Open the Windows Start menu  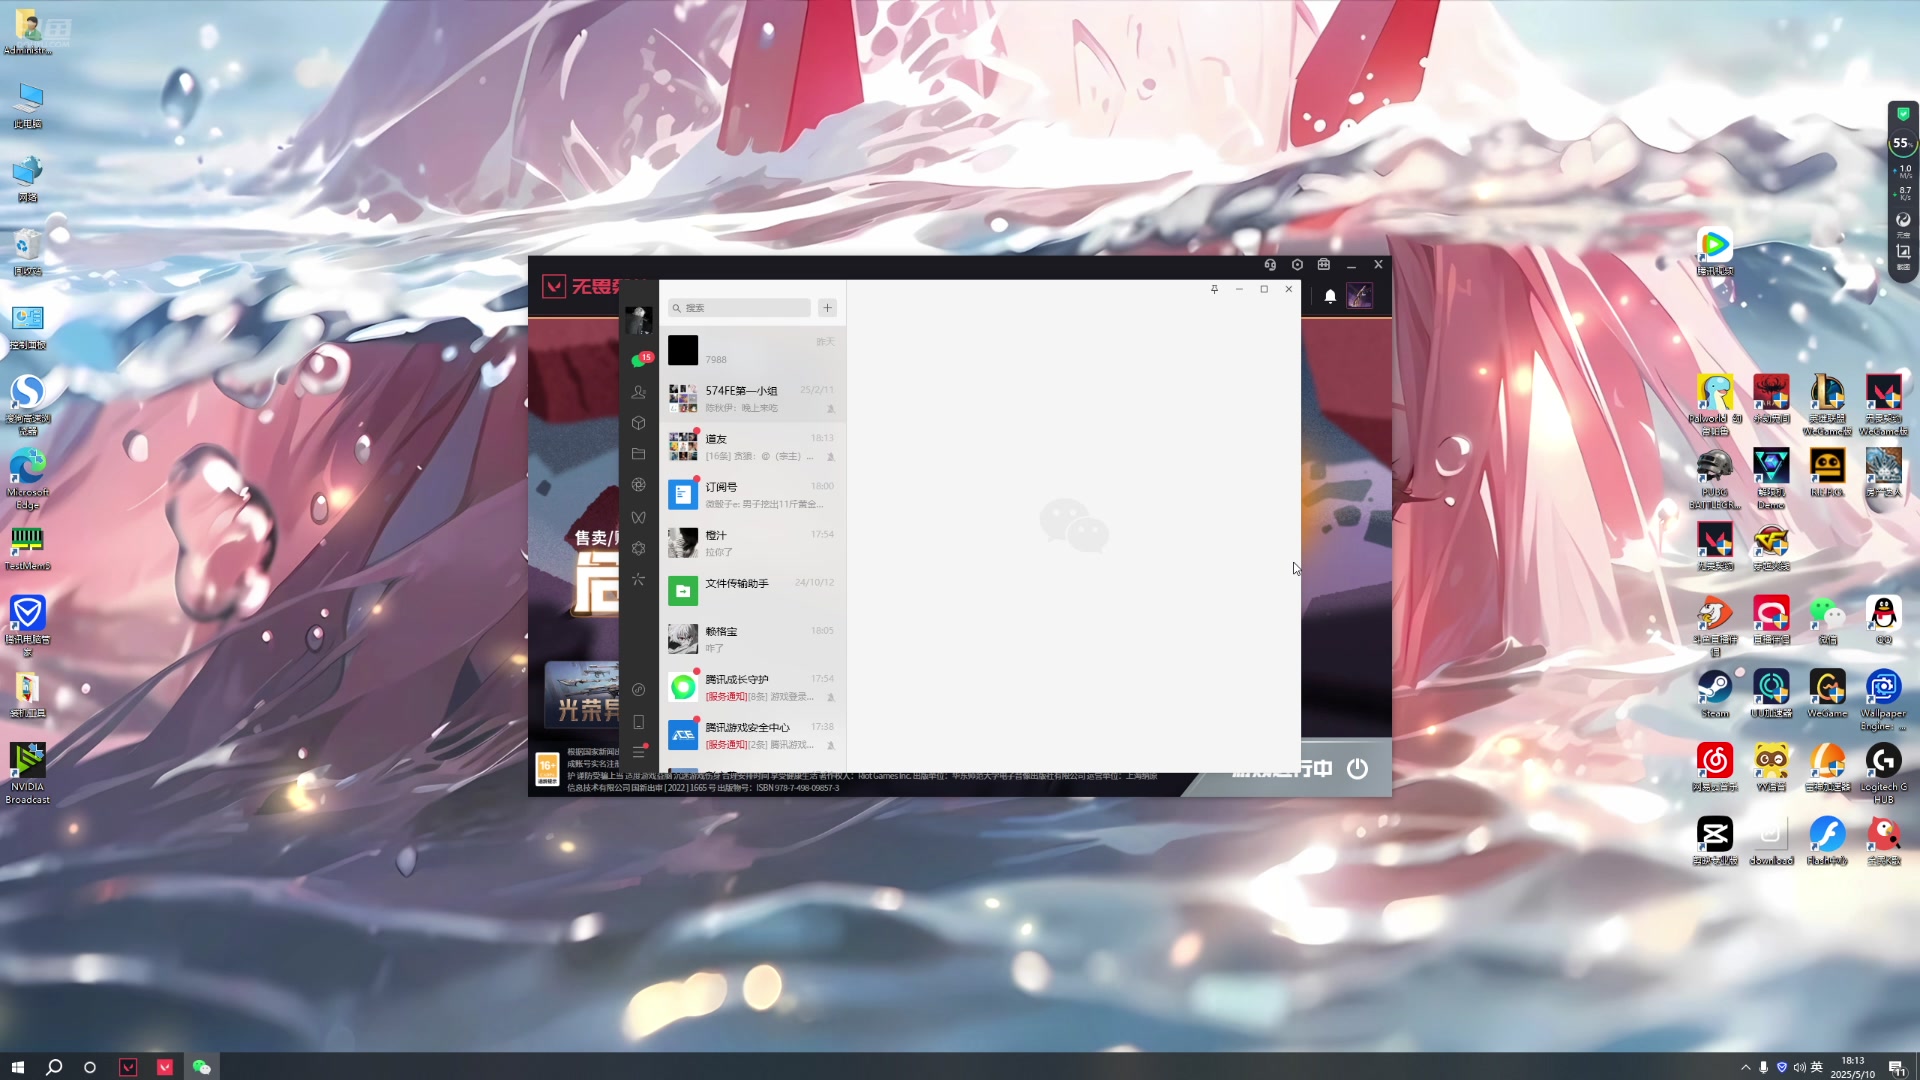click(x=17, y=1067)
